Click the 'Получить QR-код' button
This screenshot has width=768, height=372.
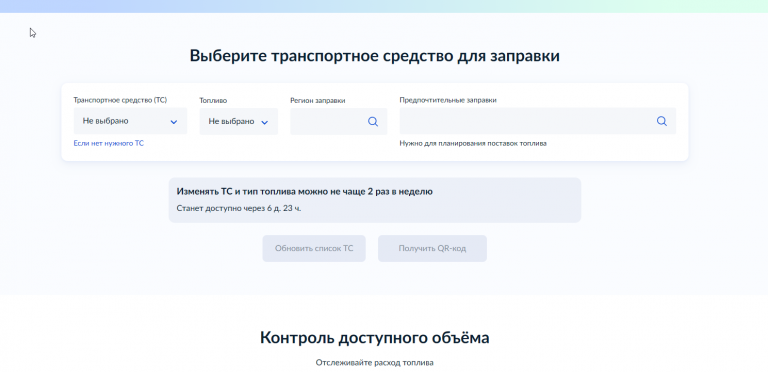click(x=432, y=248)
